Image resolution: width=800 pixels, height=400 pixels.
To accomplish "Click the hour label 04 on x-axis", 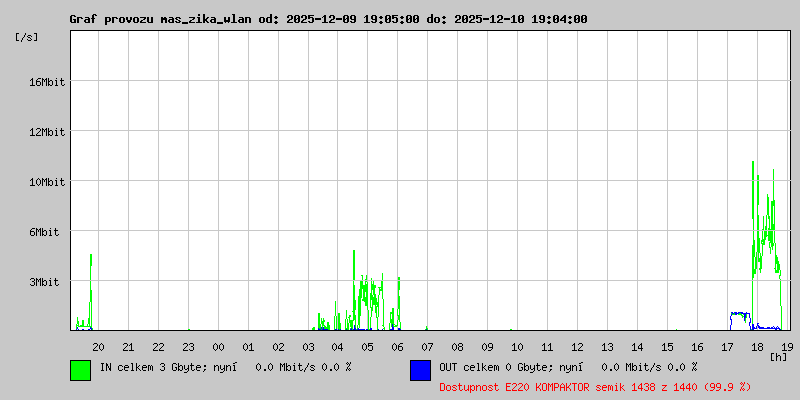I will point(338,347).
